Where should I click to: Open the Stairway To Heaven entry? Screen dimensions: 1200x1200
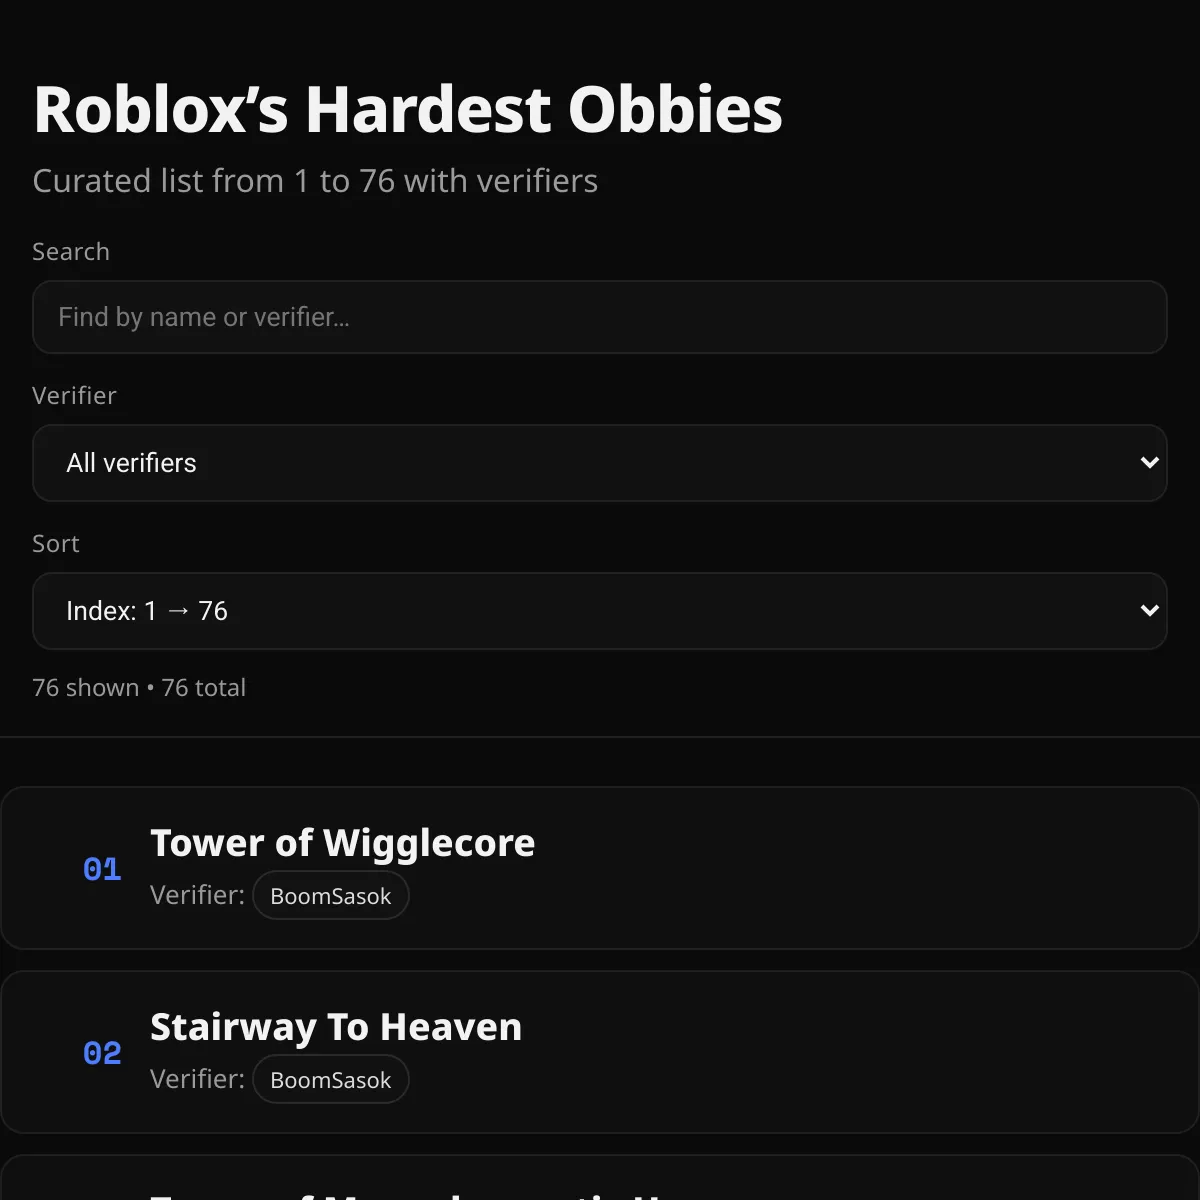(336, 1027)
